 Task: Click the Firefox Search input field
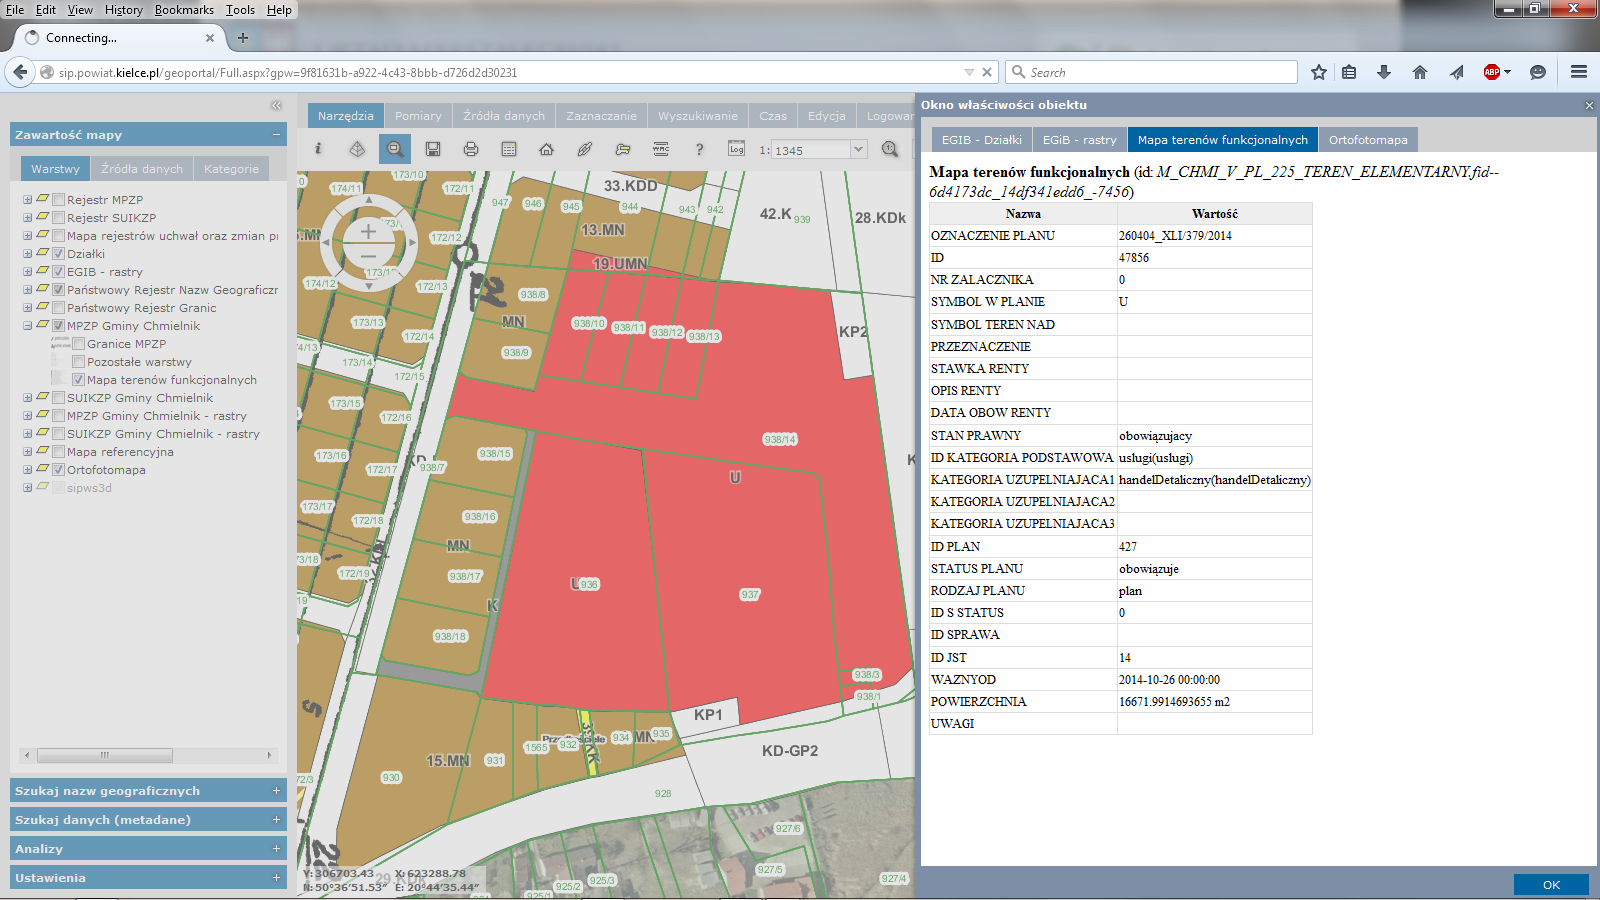coord(1151,72)
